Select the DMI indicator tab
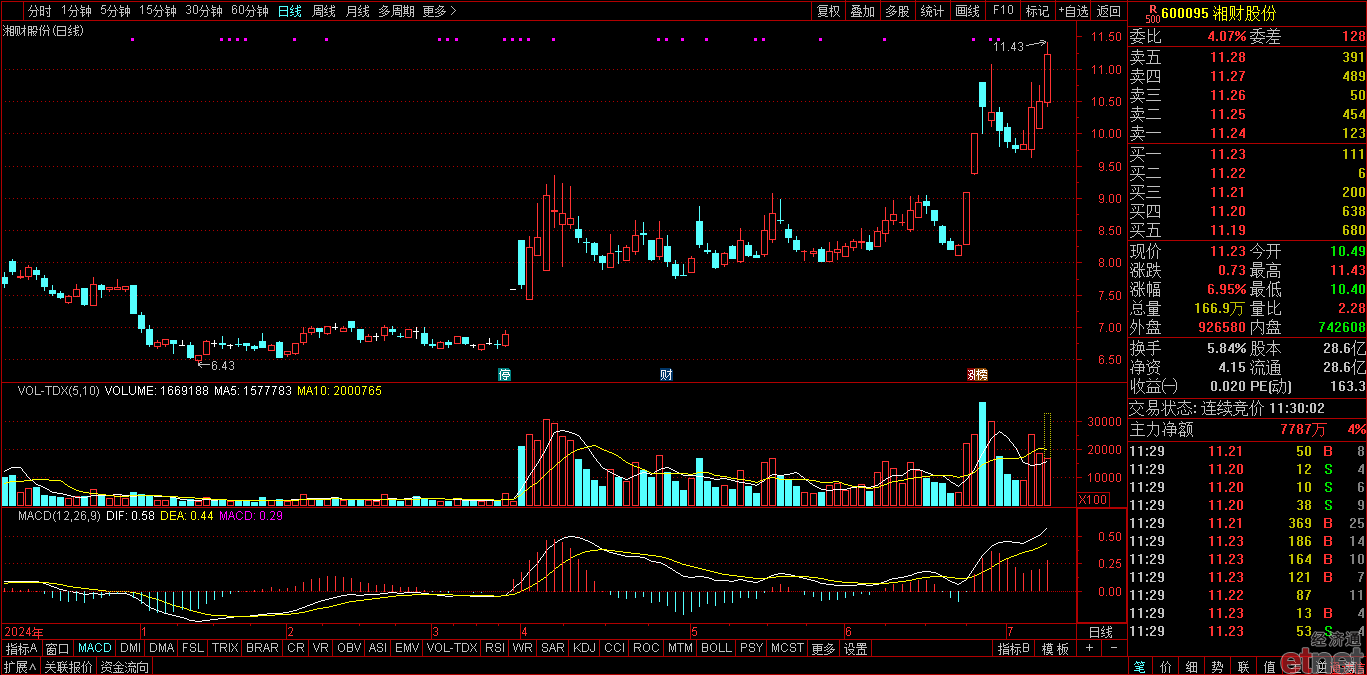Screen dimensions: 1367x675 tap(130, 649)
